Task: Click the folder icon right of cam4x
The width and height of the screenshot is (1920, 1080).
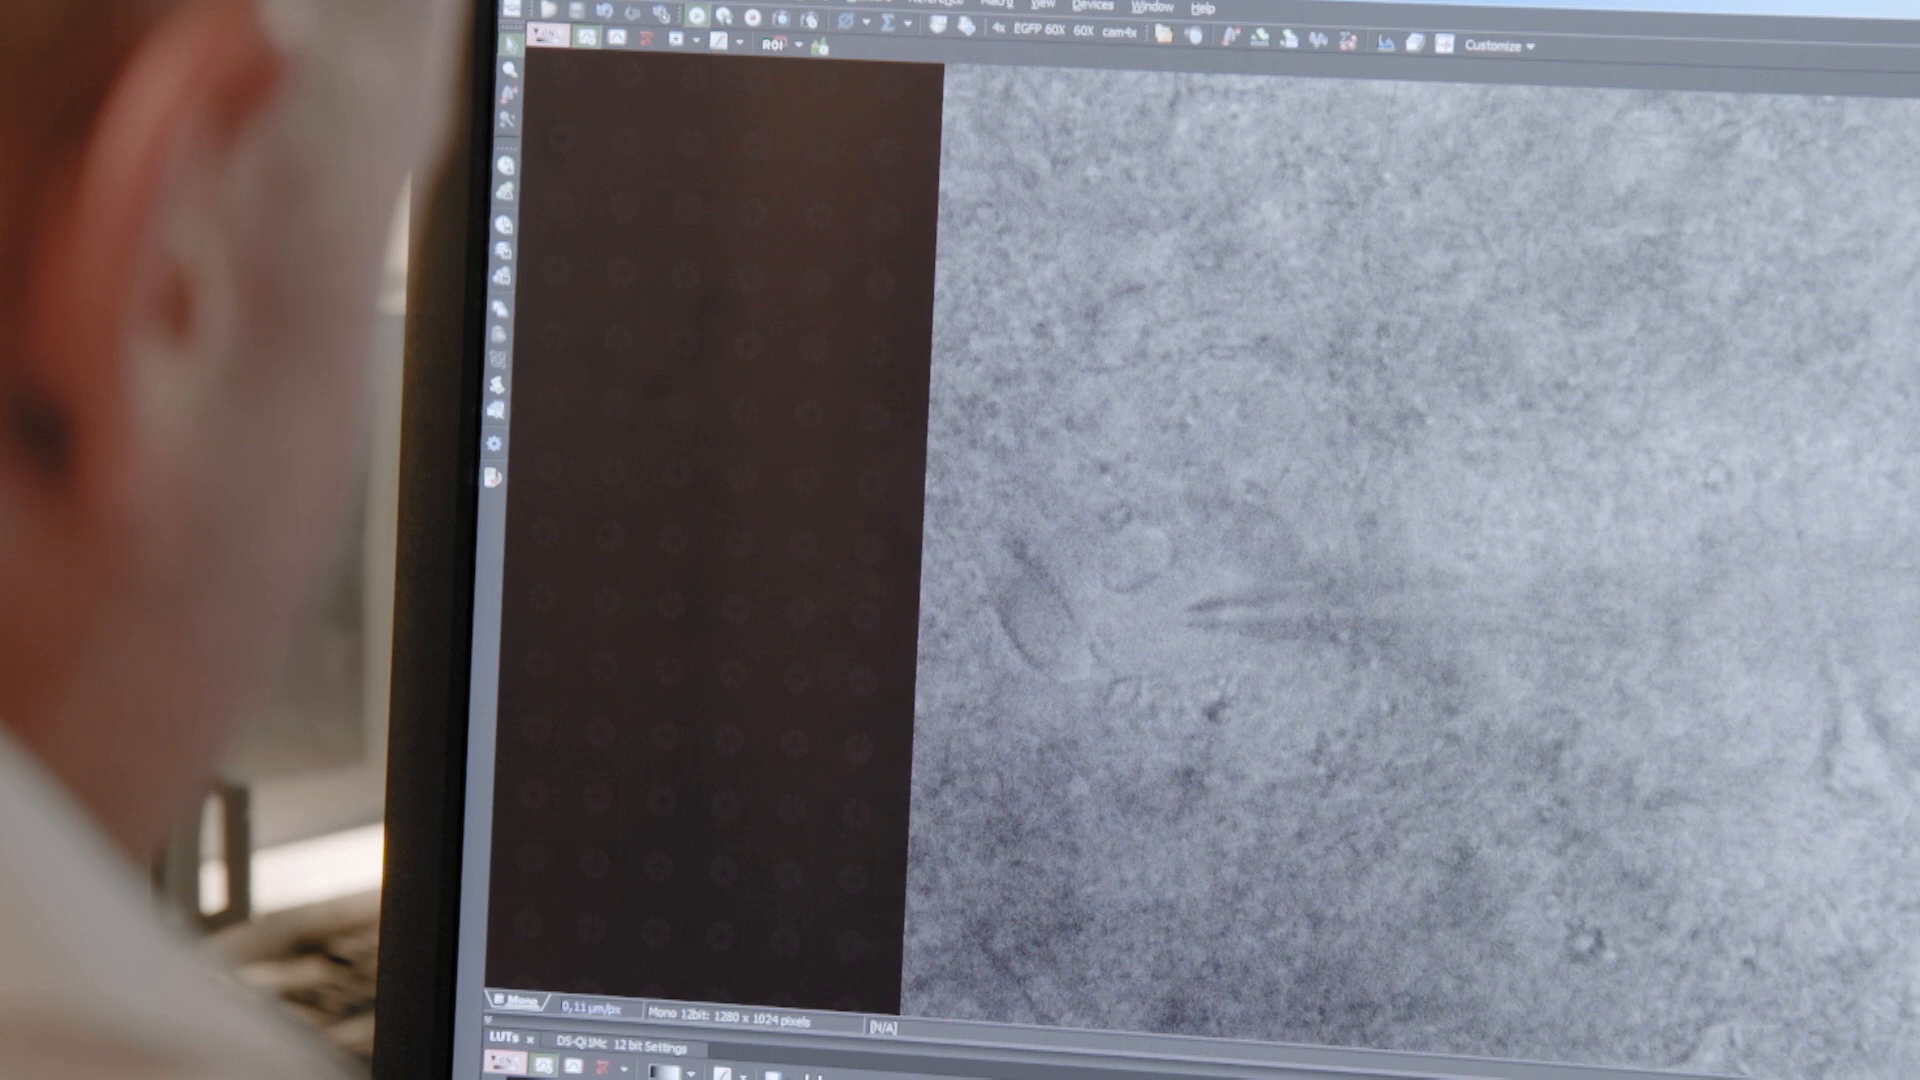Action: [x=1163, y=34]
